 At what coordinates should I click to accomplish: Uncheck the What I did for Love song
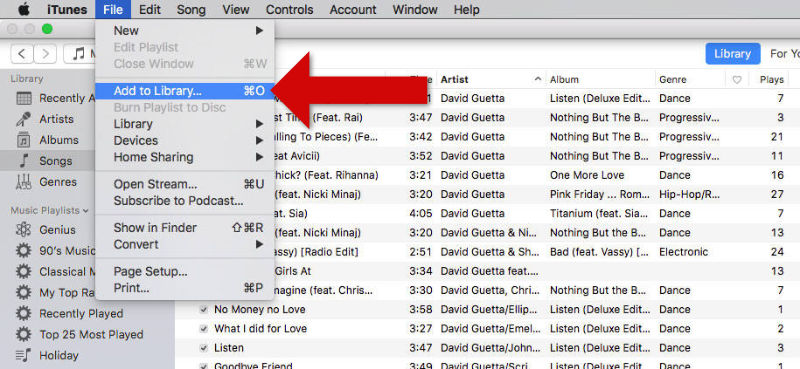click(204, 329)
